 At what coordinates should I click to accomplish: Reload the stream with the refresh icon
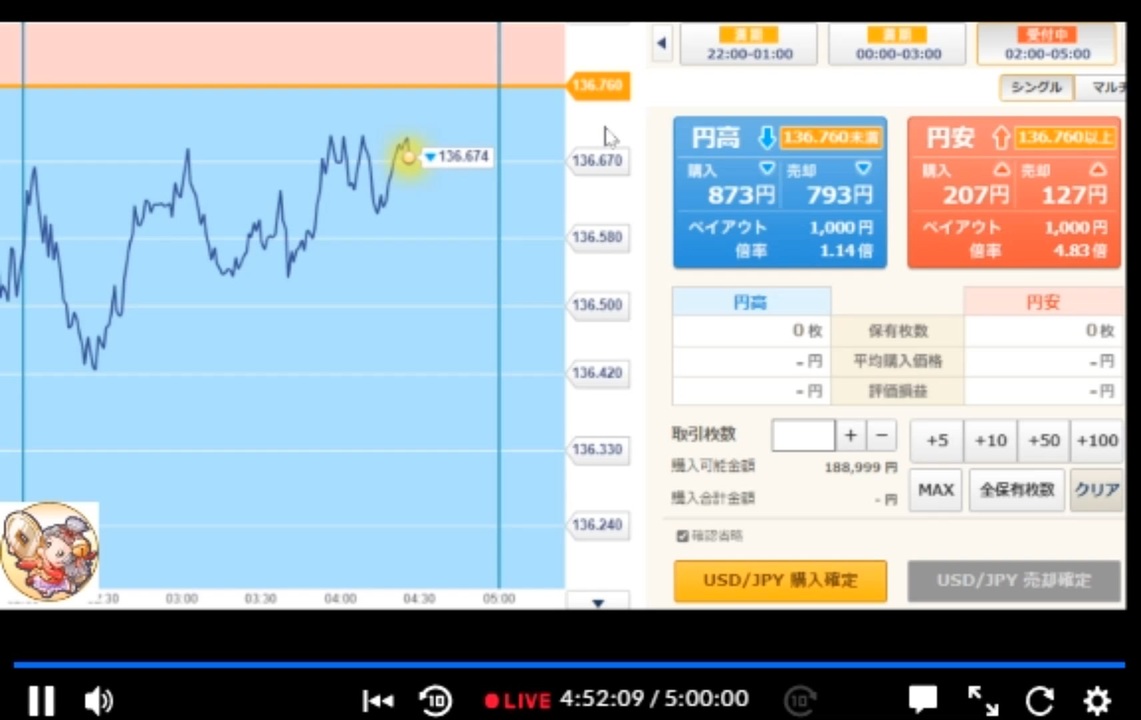point(1040,700)
